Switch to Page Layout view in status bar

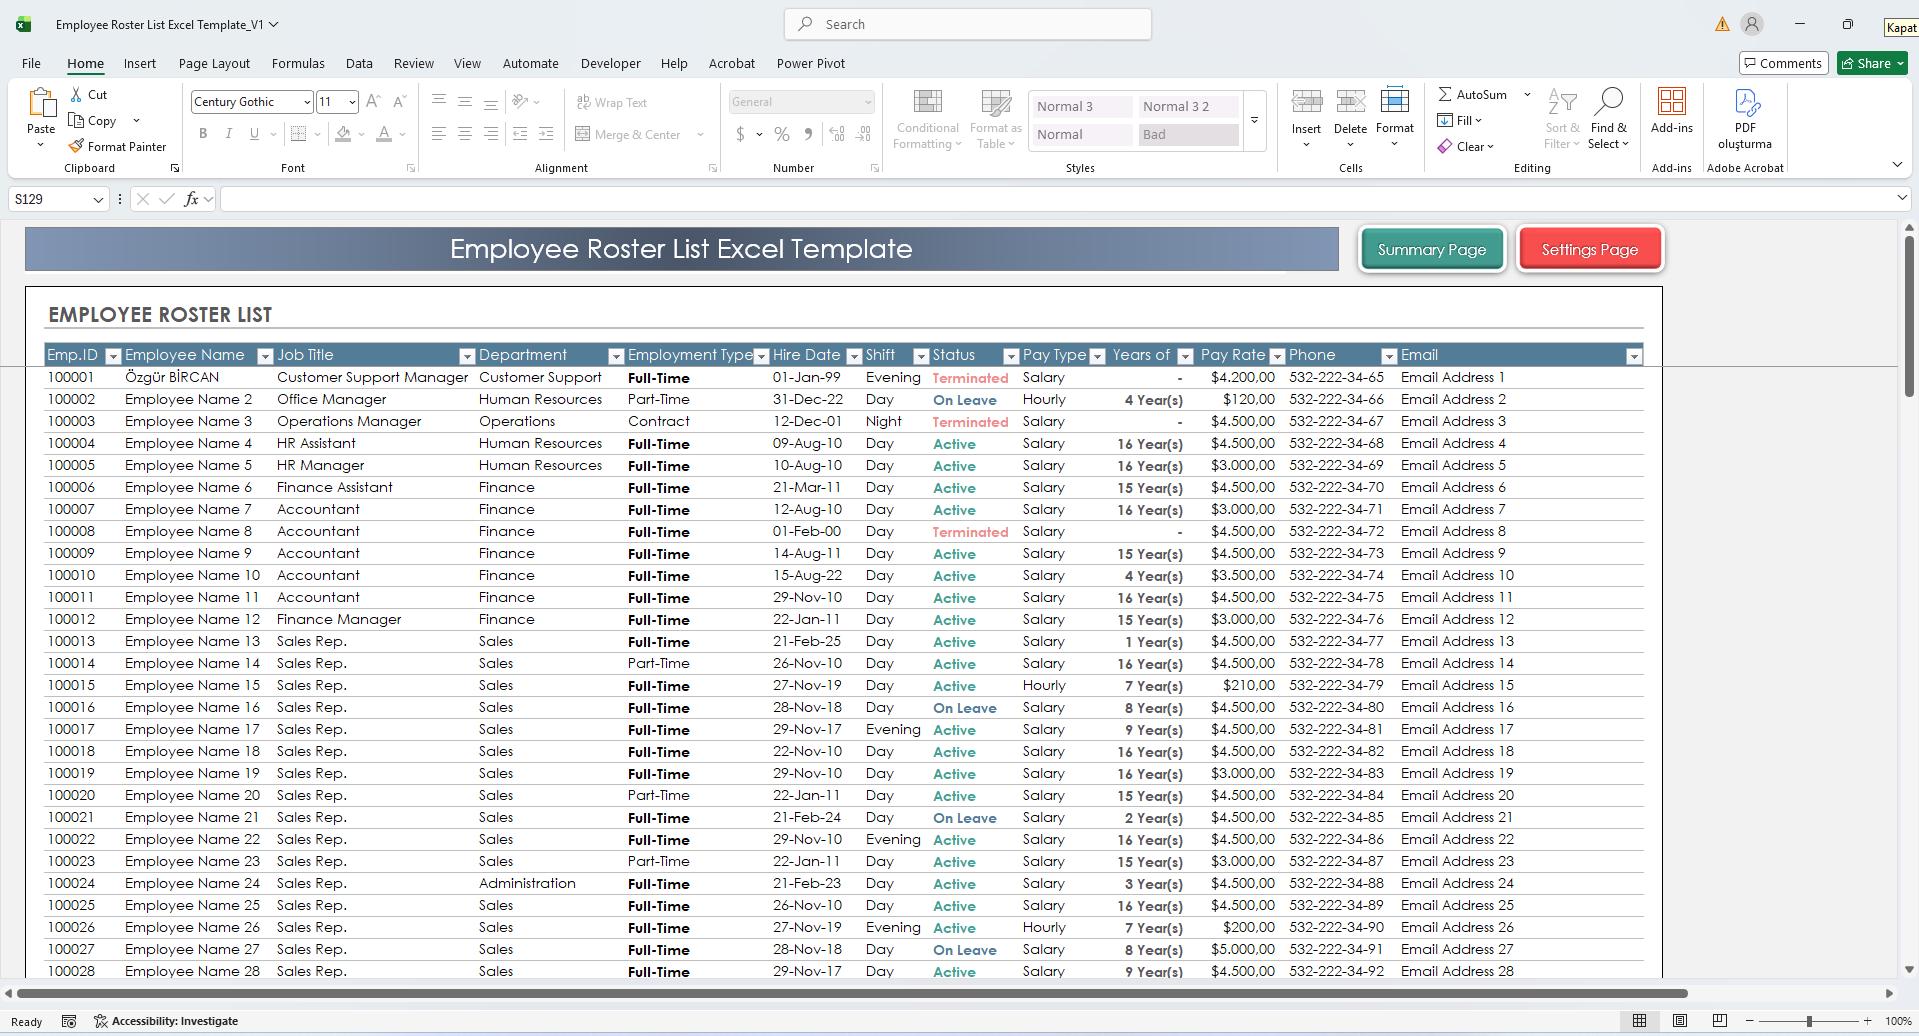pos(1680,1021)
